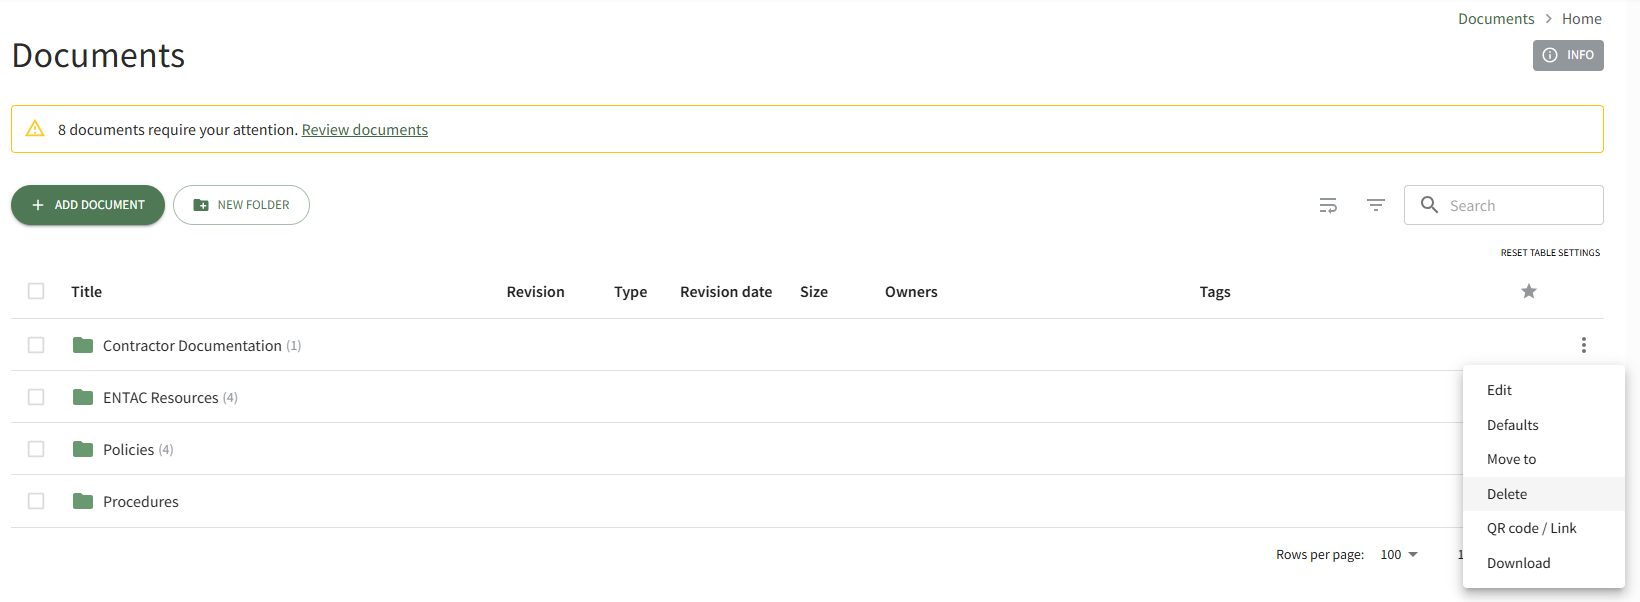Click the star favorites column icon
This screenshot has height=602, width=1640.
(1528, 291)
